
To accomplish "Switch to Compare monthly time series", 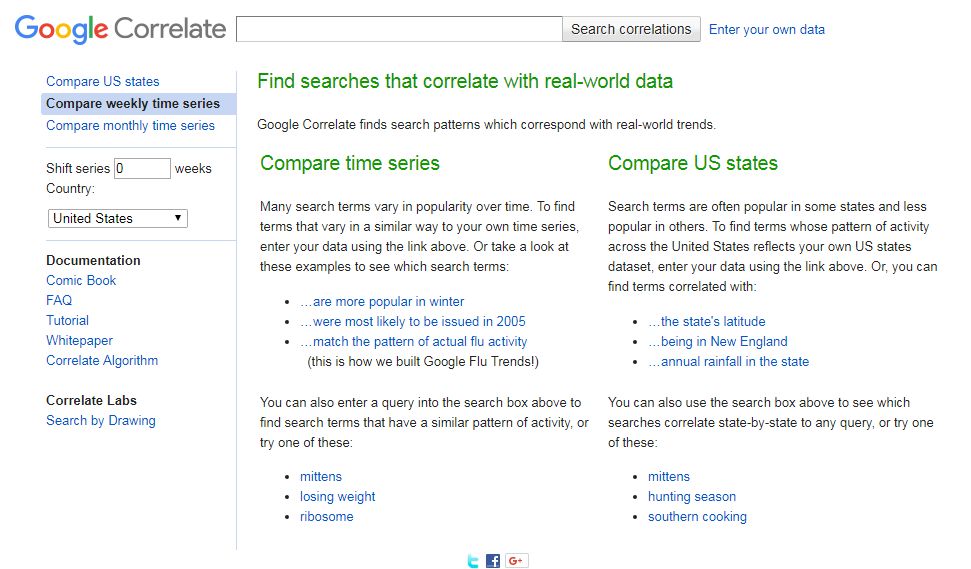I will 130,125.
